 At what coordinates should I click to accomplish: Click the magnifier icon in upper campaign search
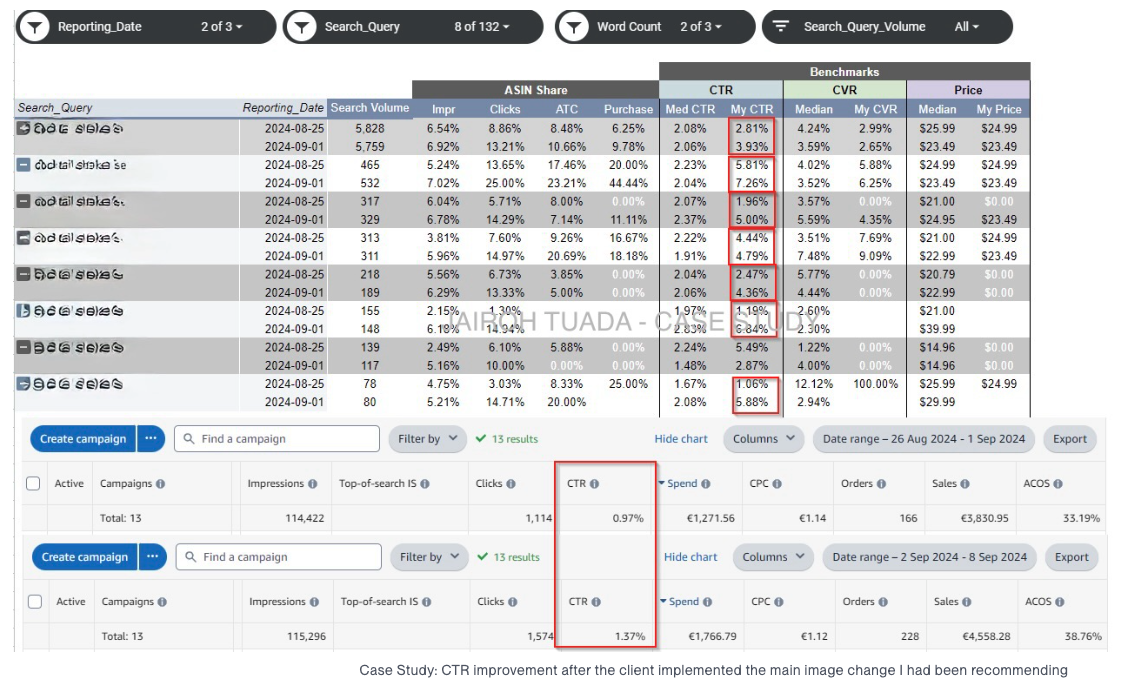click(188, 438)
